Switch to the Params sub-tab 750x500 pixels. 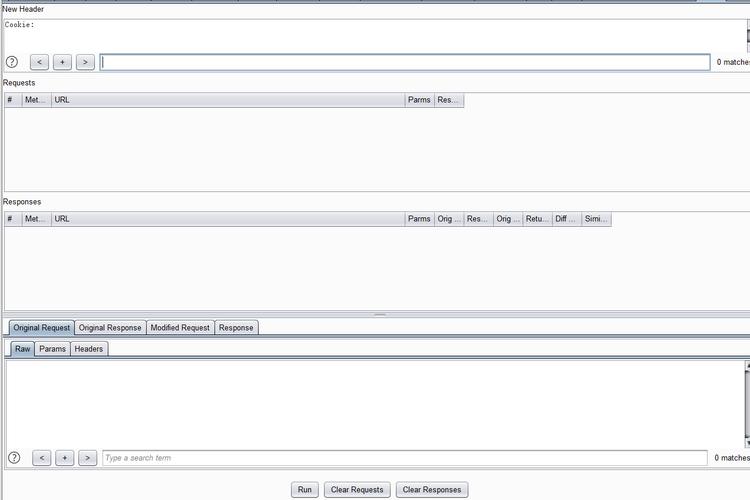click(52, 349)
